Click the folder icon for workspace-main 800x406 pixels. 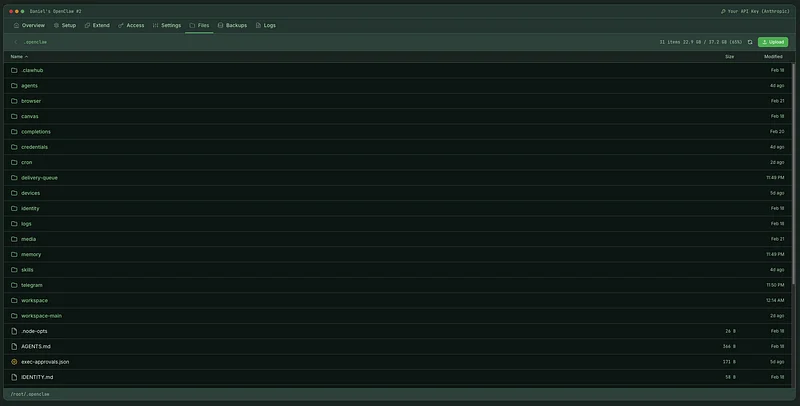(14, 316)
